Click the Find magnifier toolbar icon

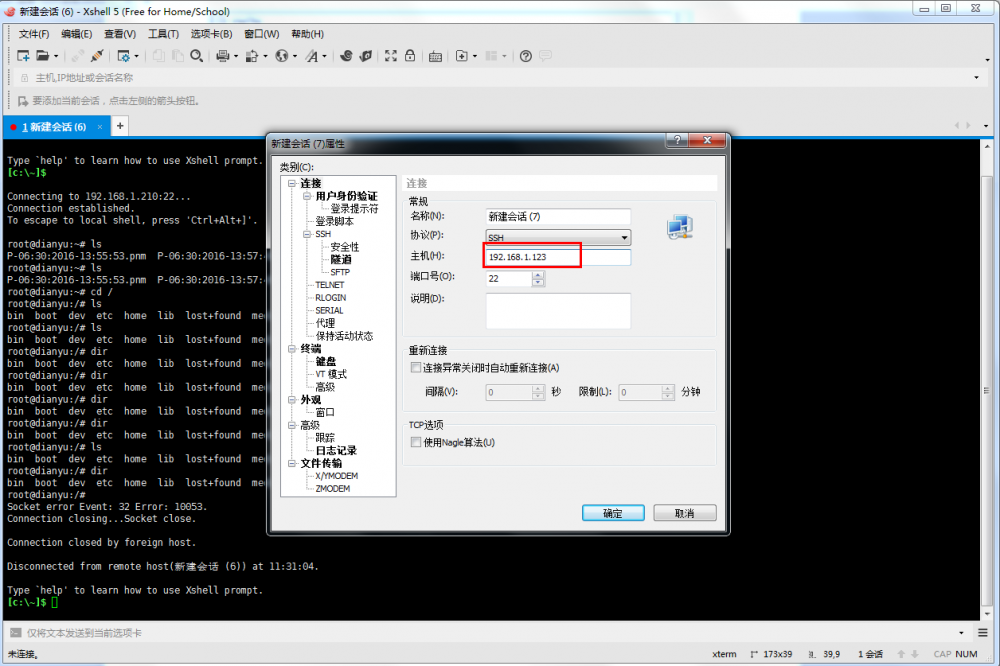point(196,56)
